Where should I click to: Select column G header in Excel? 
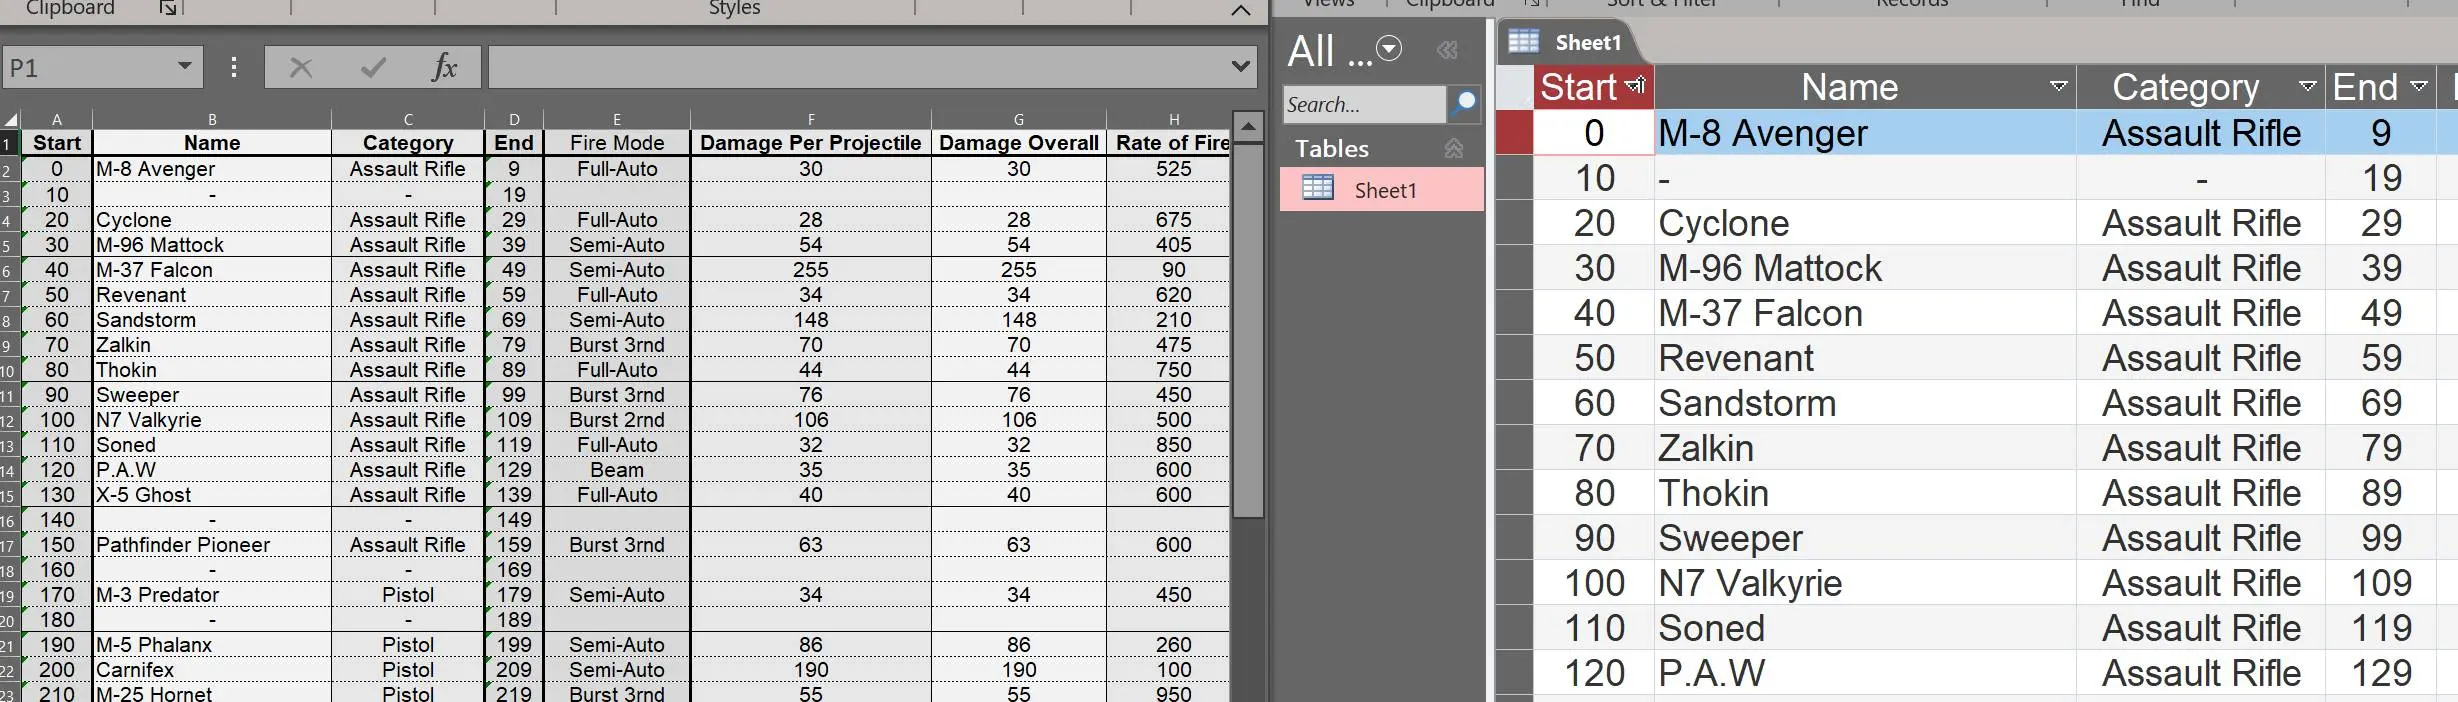(x=1018, y=120)
